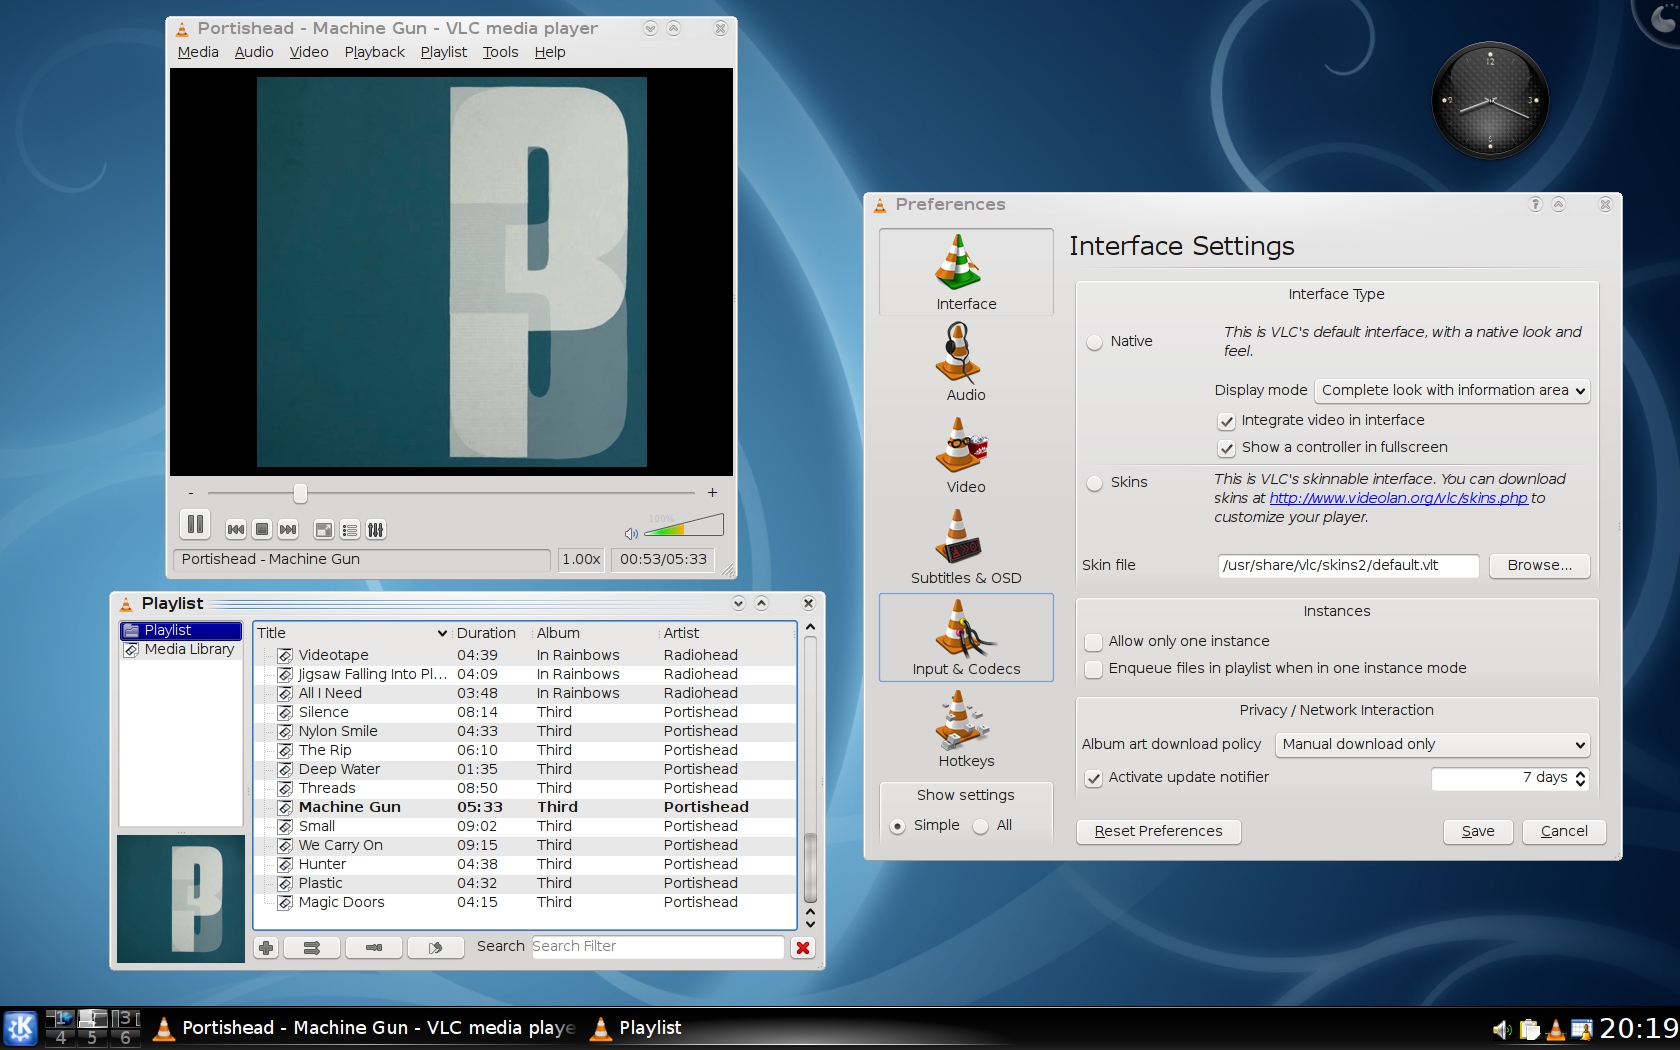Open extended settings equalizer icon

376,530
